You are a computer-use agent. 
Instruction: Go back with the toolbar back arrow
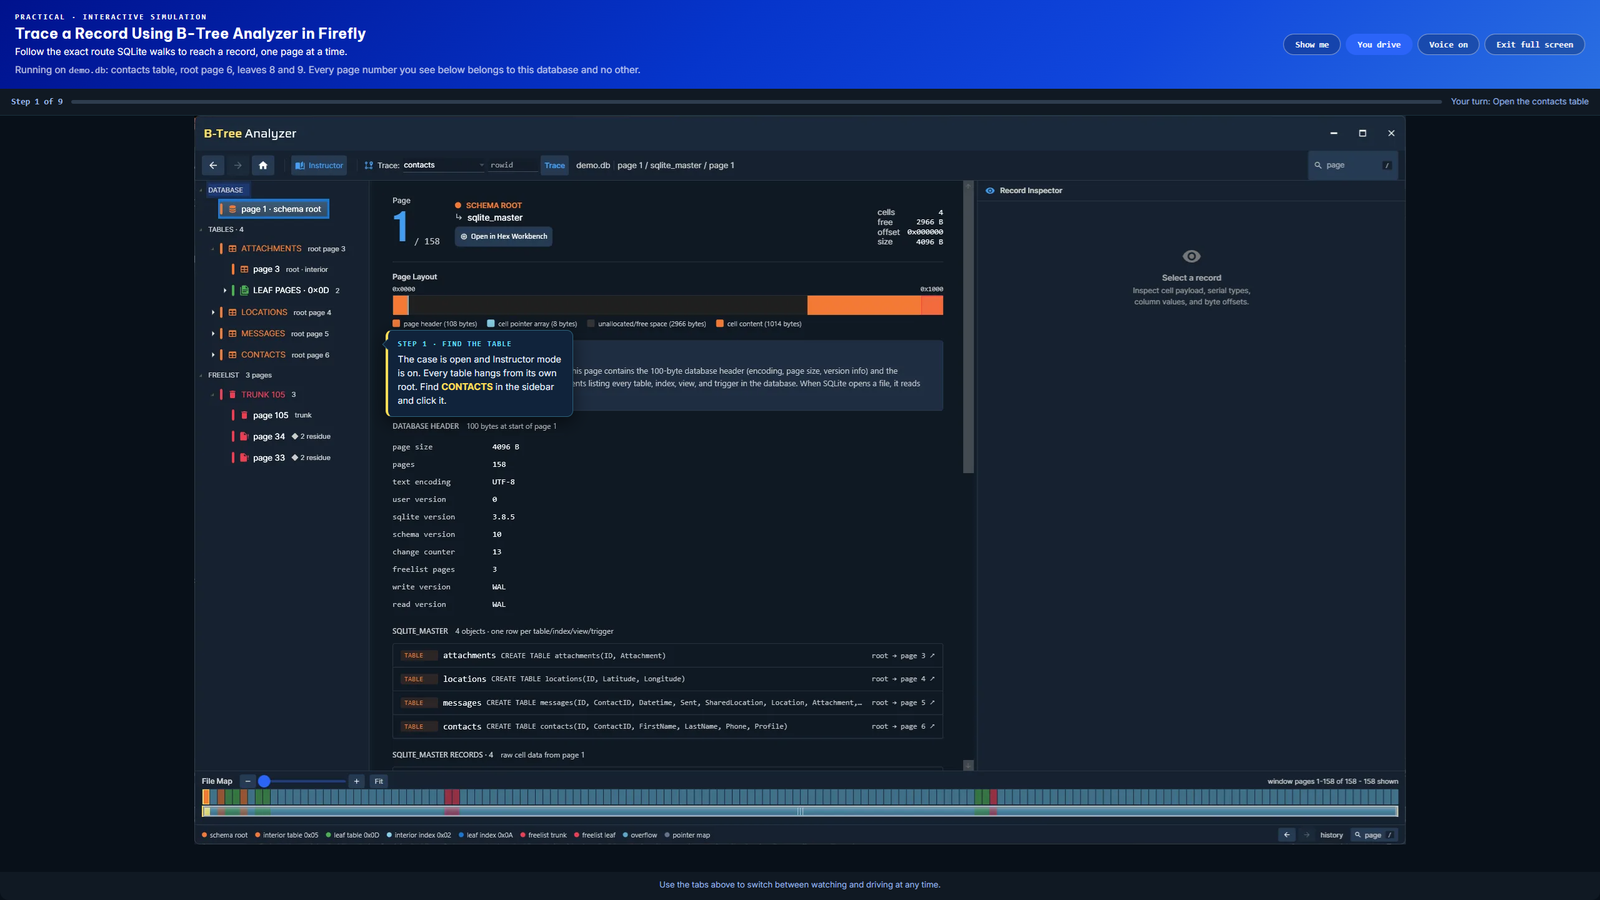(213, 165)
